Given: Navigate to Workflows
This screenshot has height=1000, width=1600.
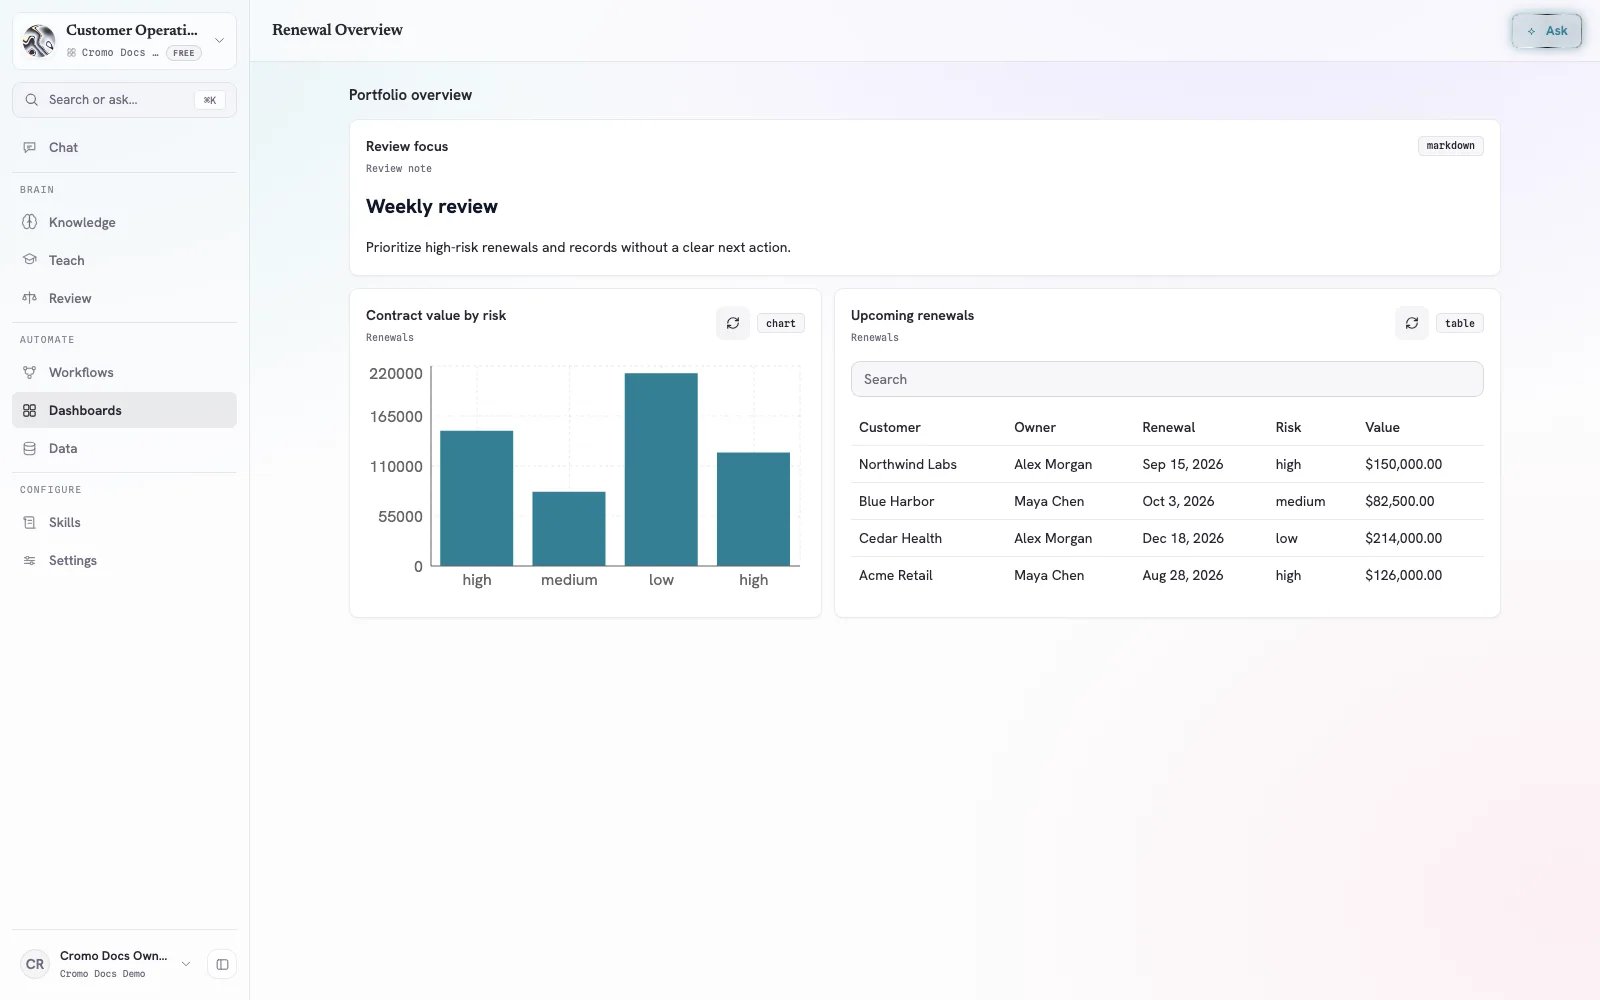Looking at the screenshot, I should pos(124,372).
